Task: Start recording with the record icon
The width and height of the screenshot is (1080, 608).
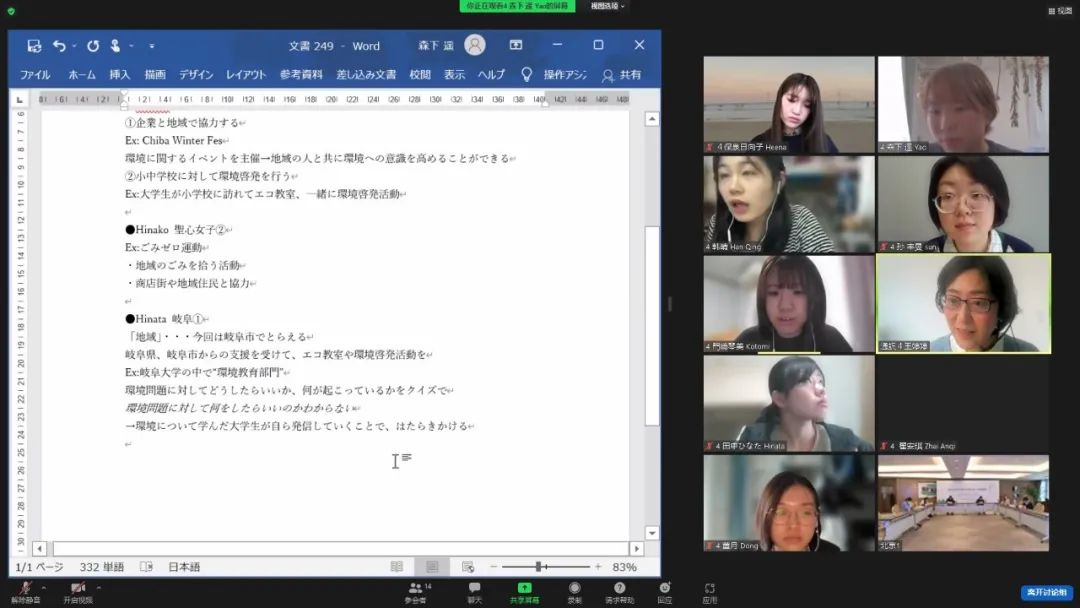Action: coord(574,589)
